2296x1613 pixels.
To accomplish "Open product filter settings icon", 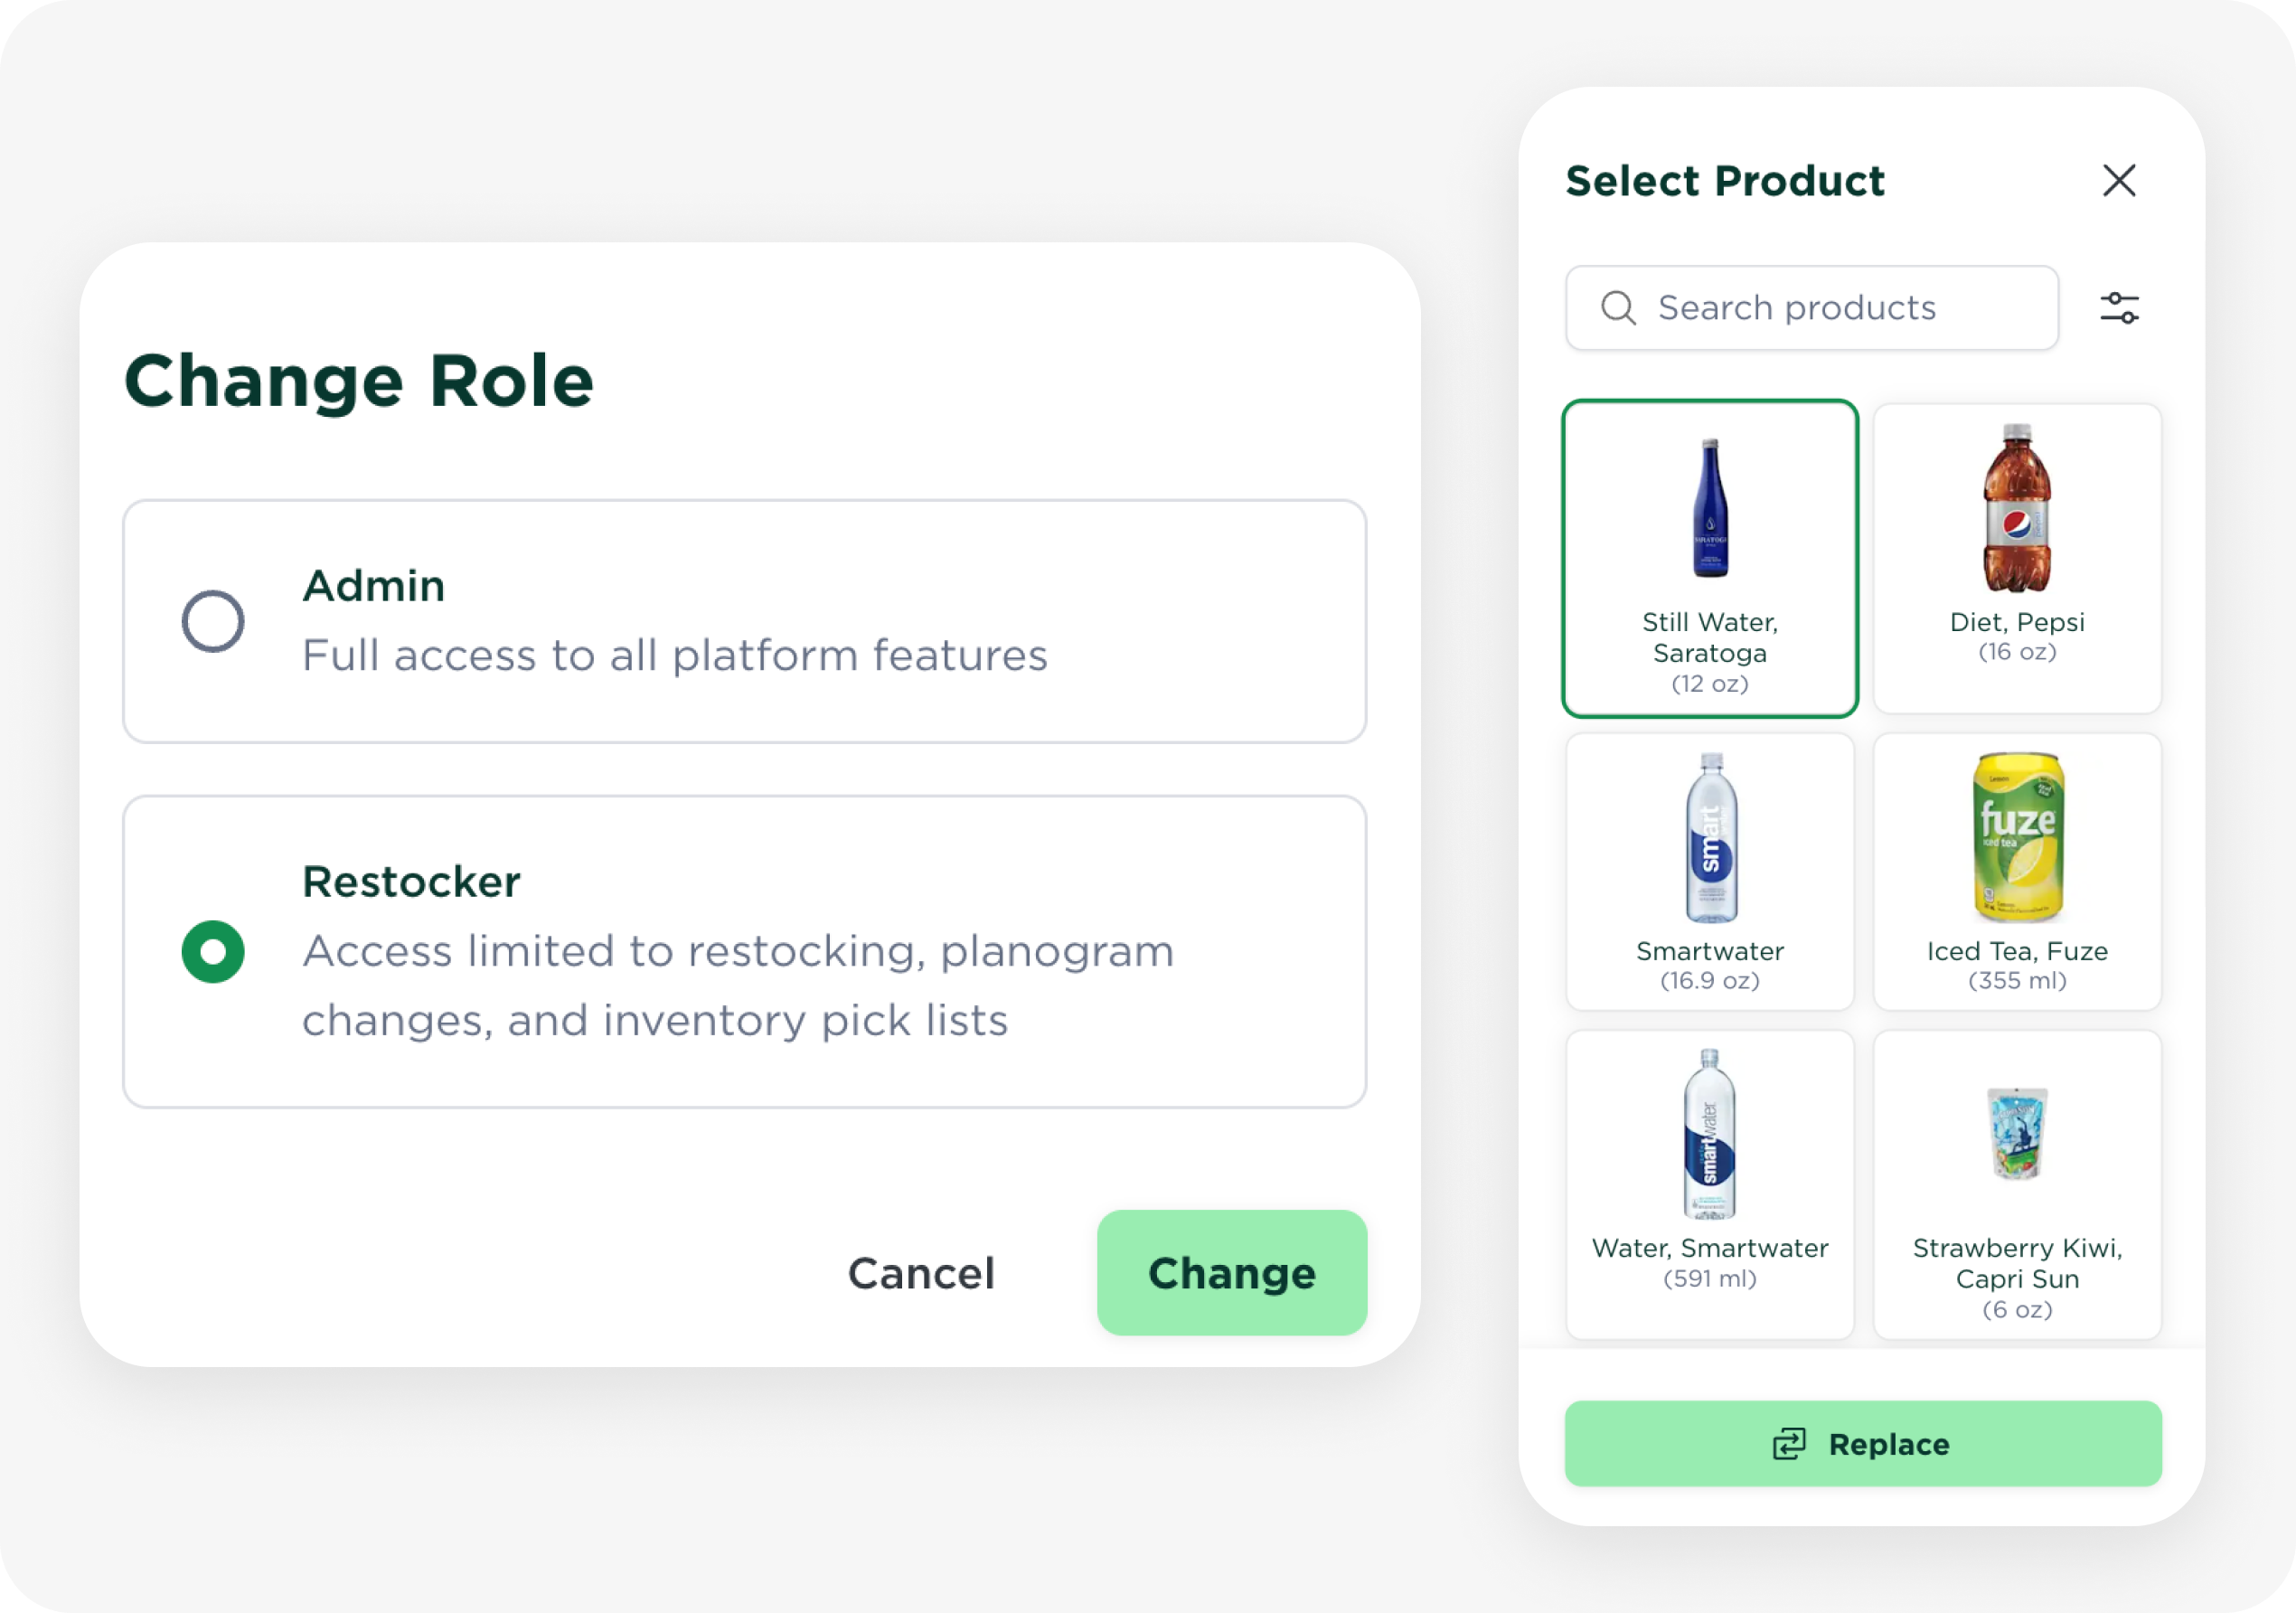I will (x=2118, y=308).
